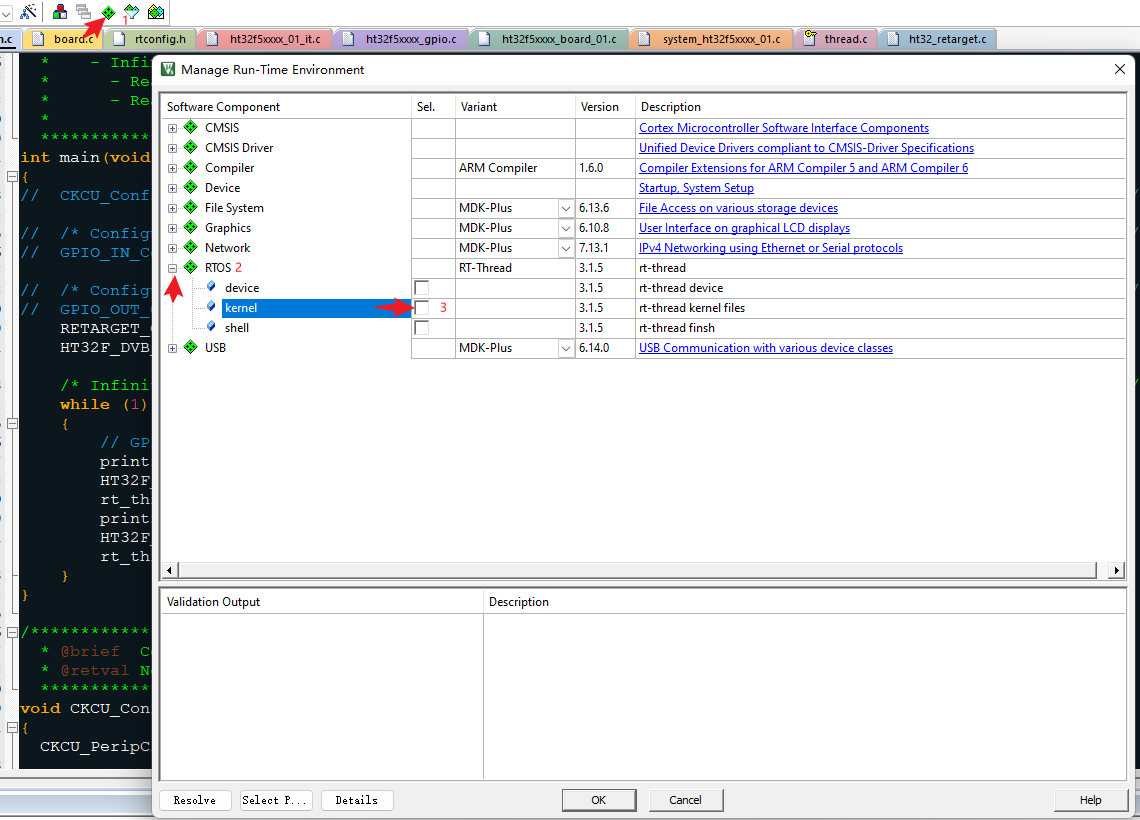Expand the Compiler tree node
The width and height of the screenshot is (1140, 820).
point(173,168)
